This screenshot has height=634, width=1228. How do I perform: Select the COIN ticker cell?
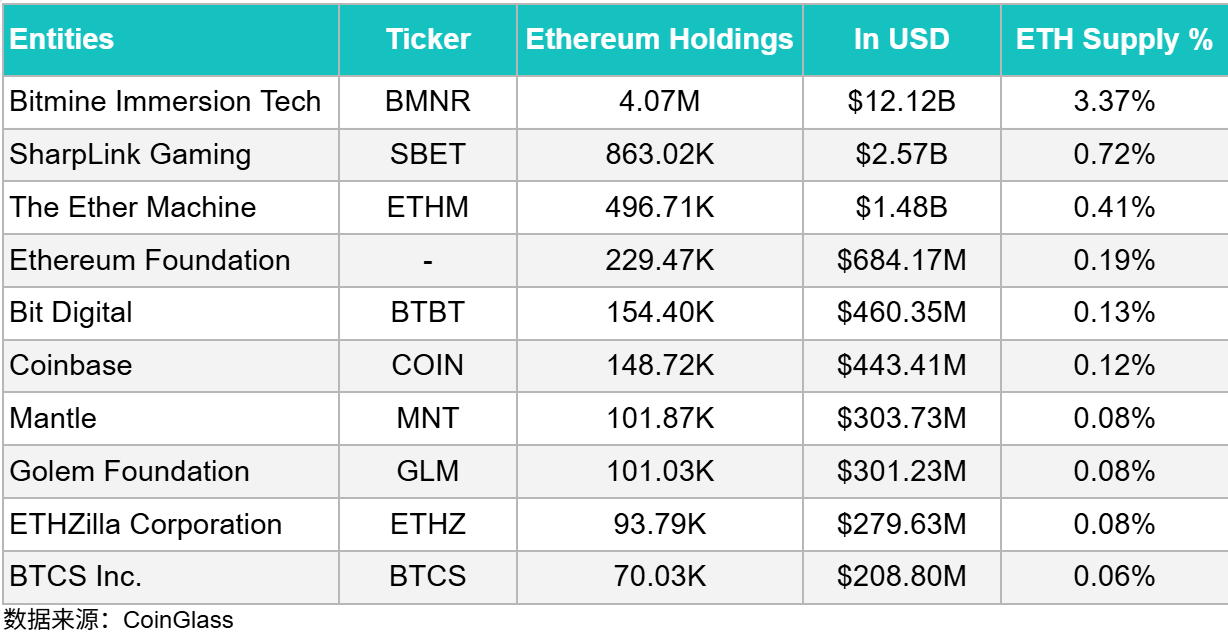pyautogui.click(x=428, y=365)
